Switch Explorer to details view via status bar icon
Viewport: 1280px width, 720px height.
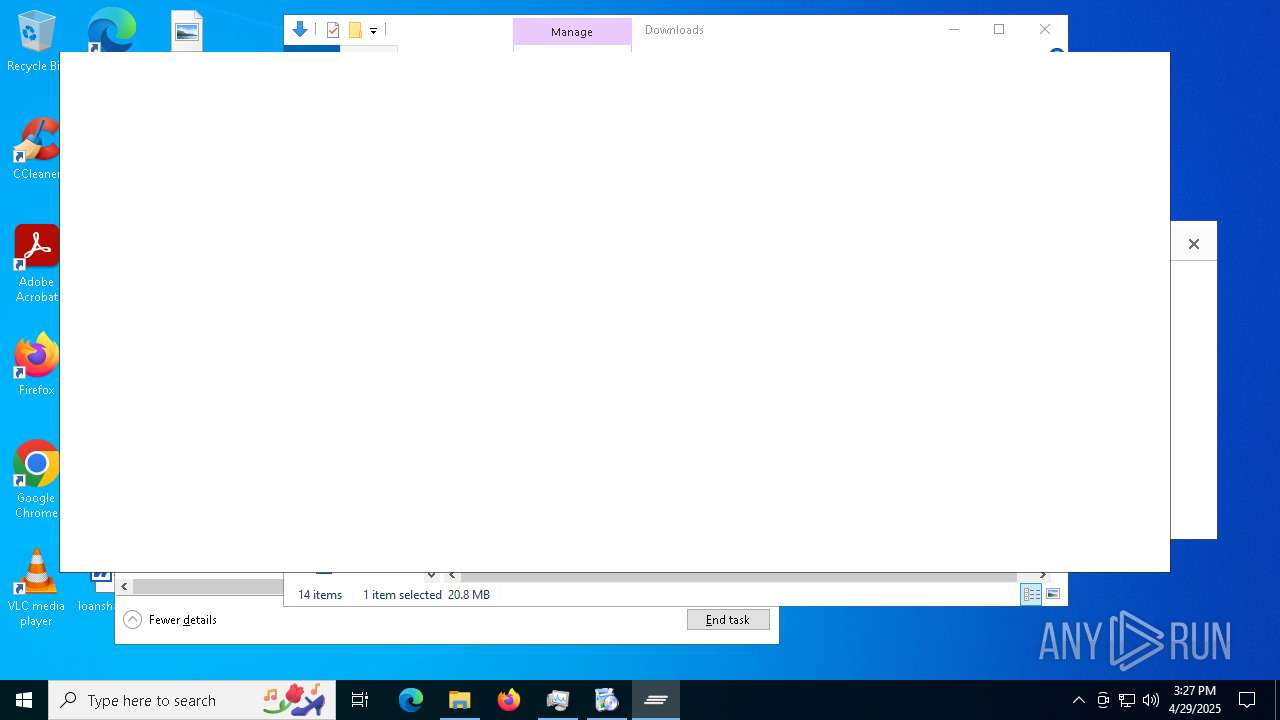1031,594
